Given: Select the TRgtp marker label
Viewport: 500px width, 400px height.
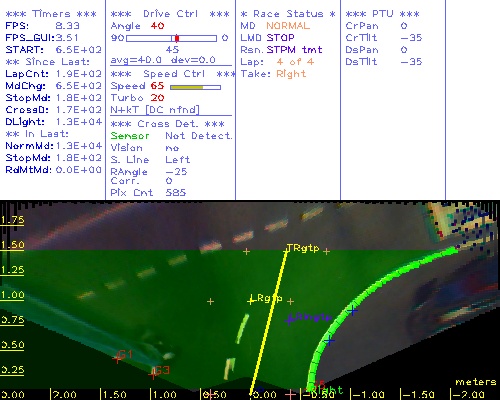Looking at the screenshot, I should (x=303, y=248).
